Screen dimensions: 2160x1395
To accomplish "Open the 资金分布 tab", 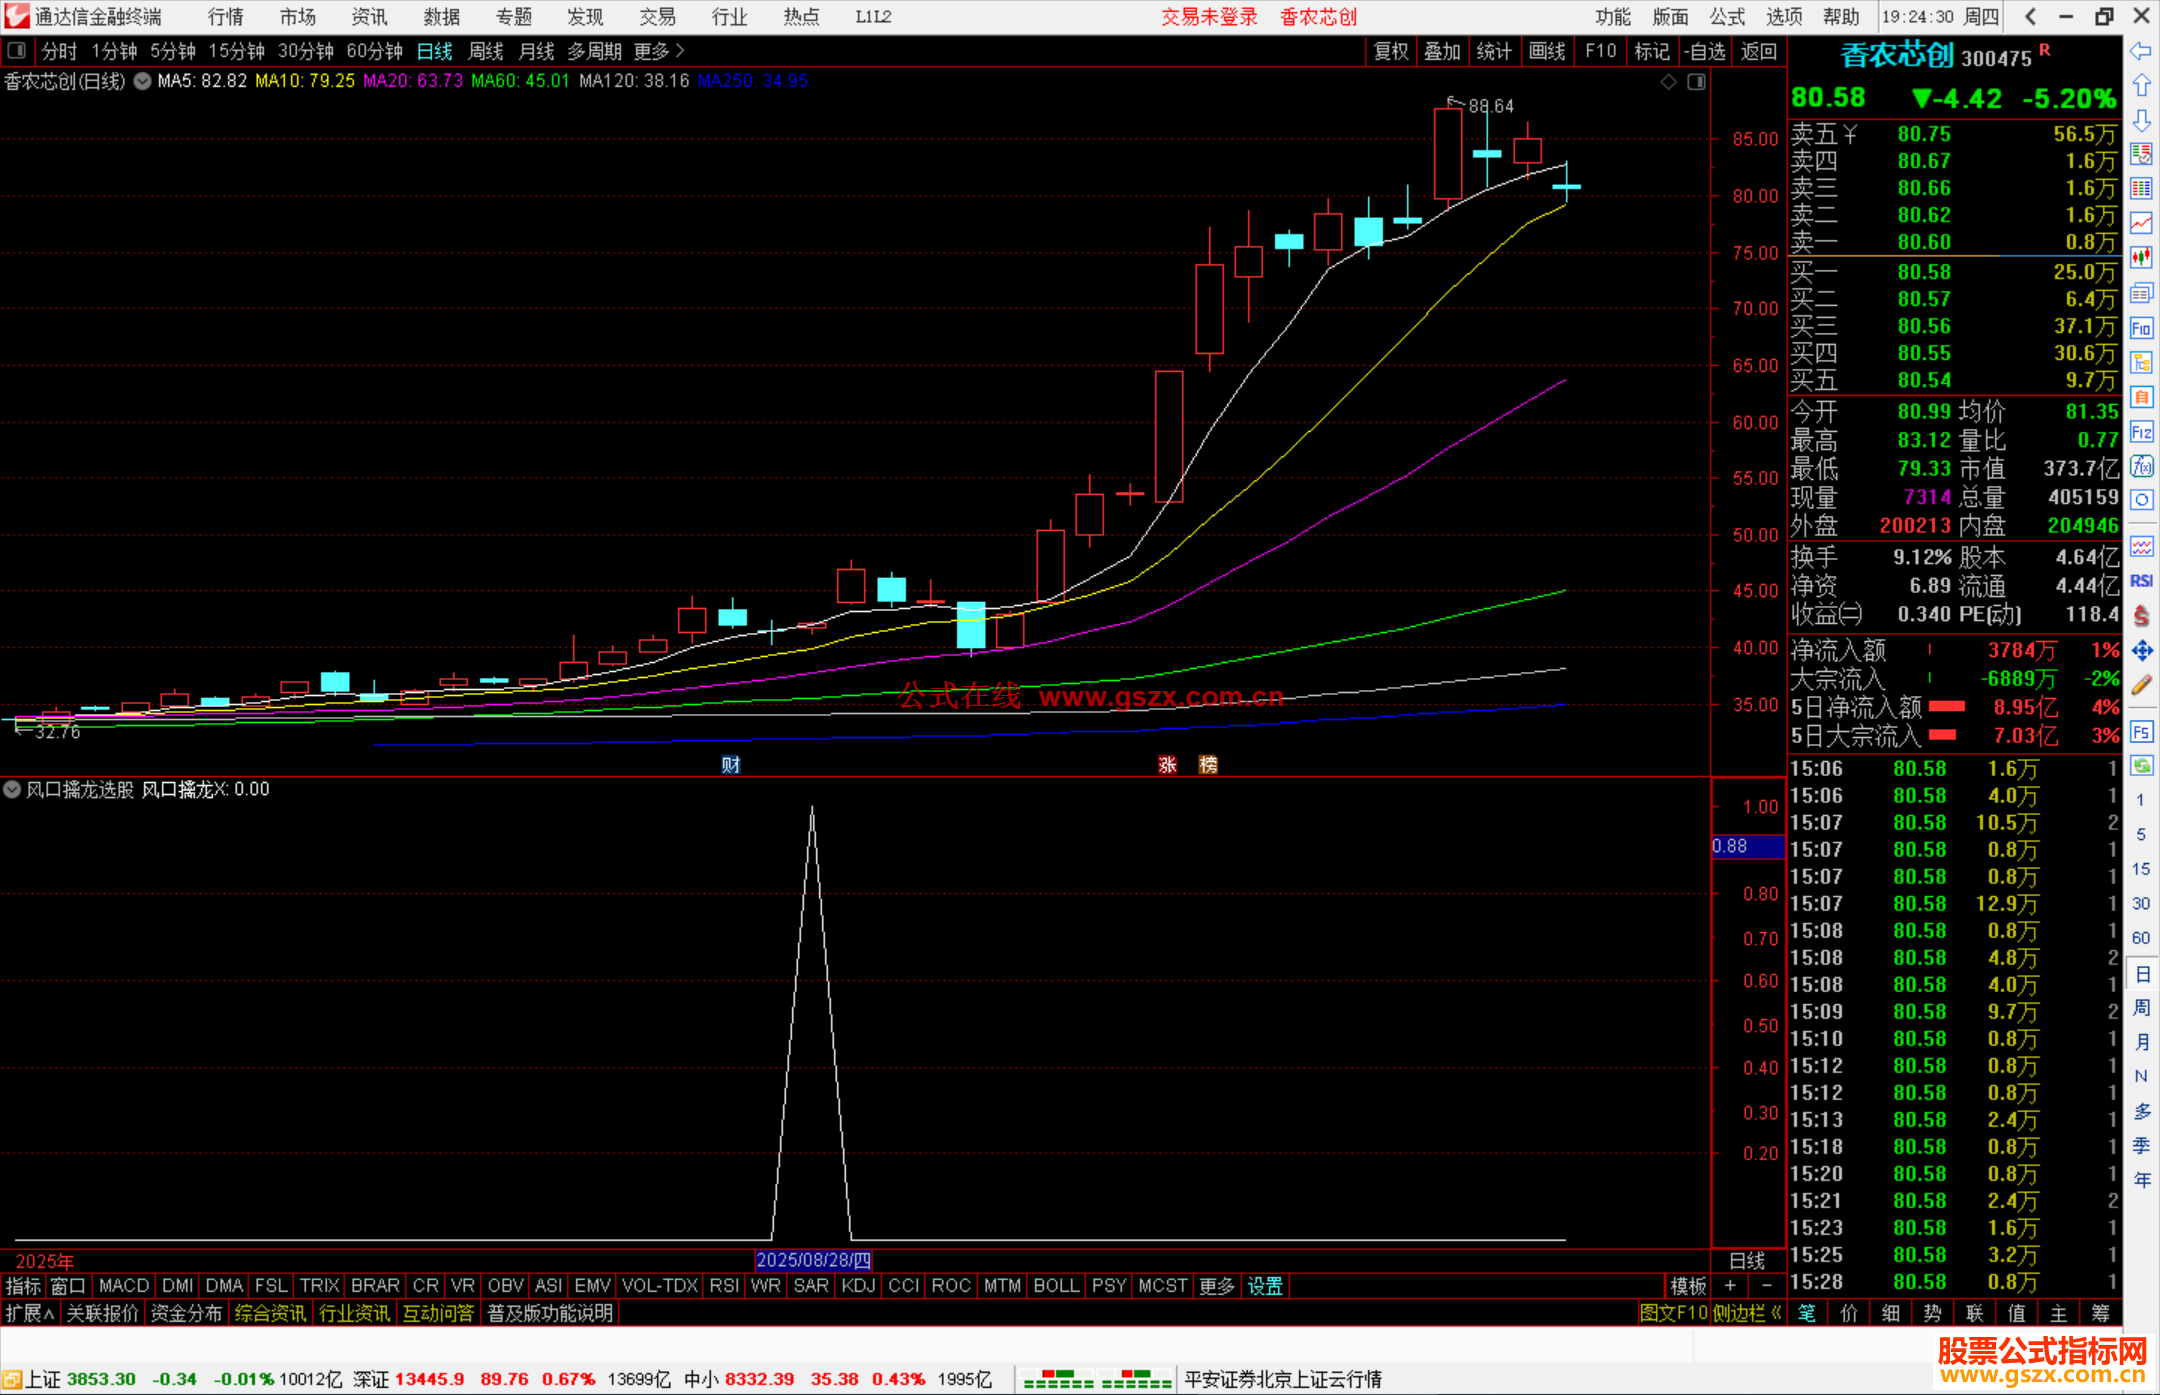I will tap(186, 1313).
